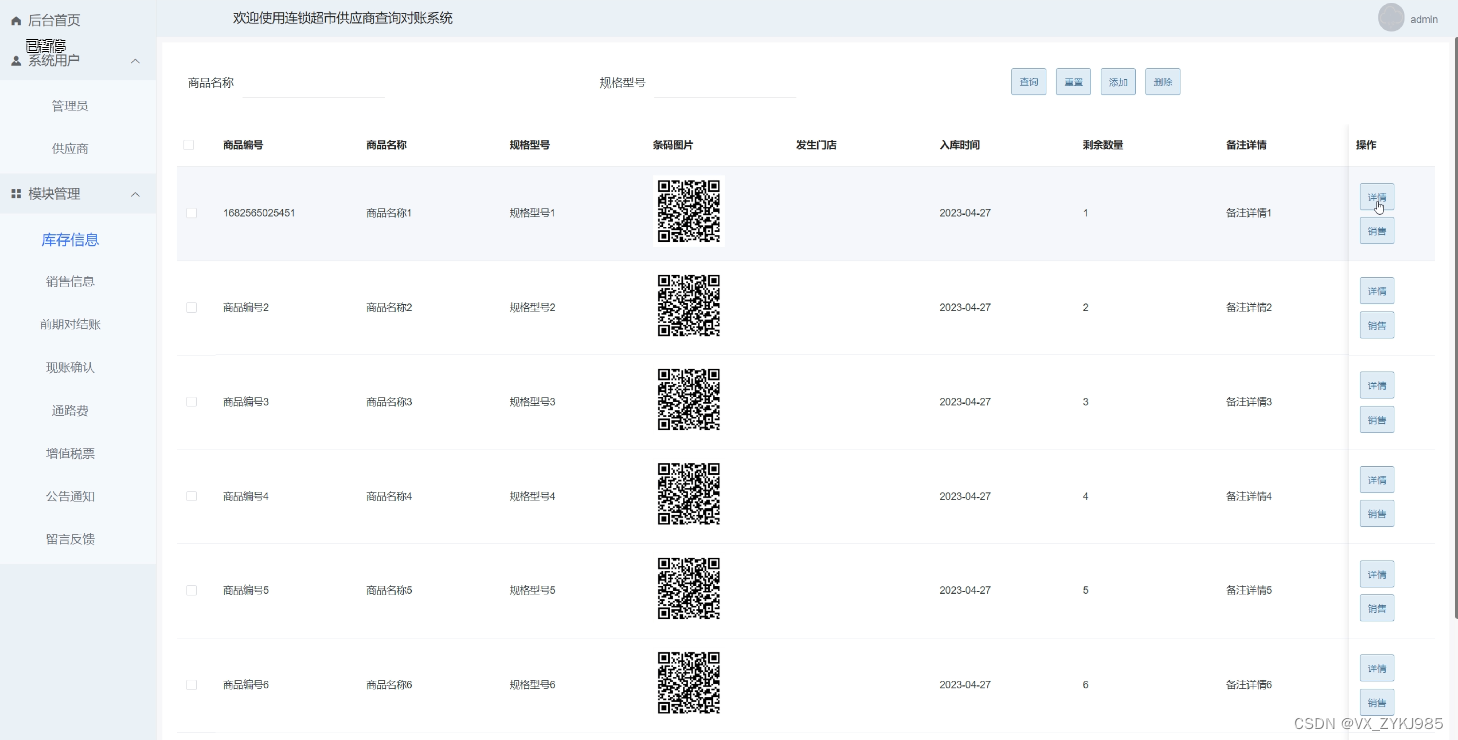Collapse the 模块管理 menu with its chevron
Image resolution: width=1458 pixels, height=740 pixels.
(136, 194)
